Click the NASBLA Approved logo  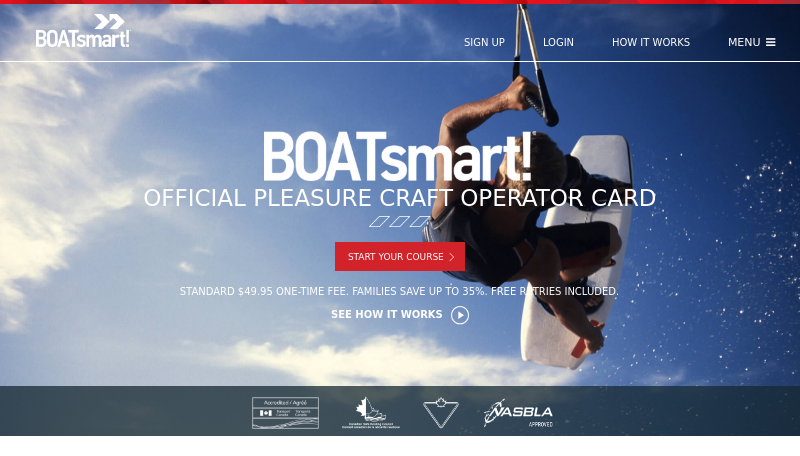(x=518, y=413)
